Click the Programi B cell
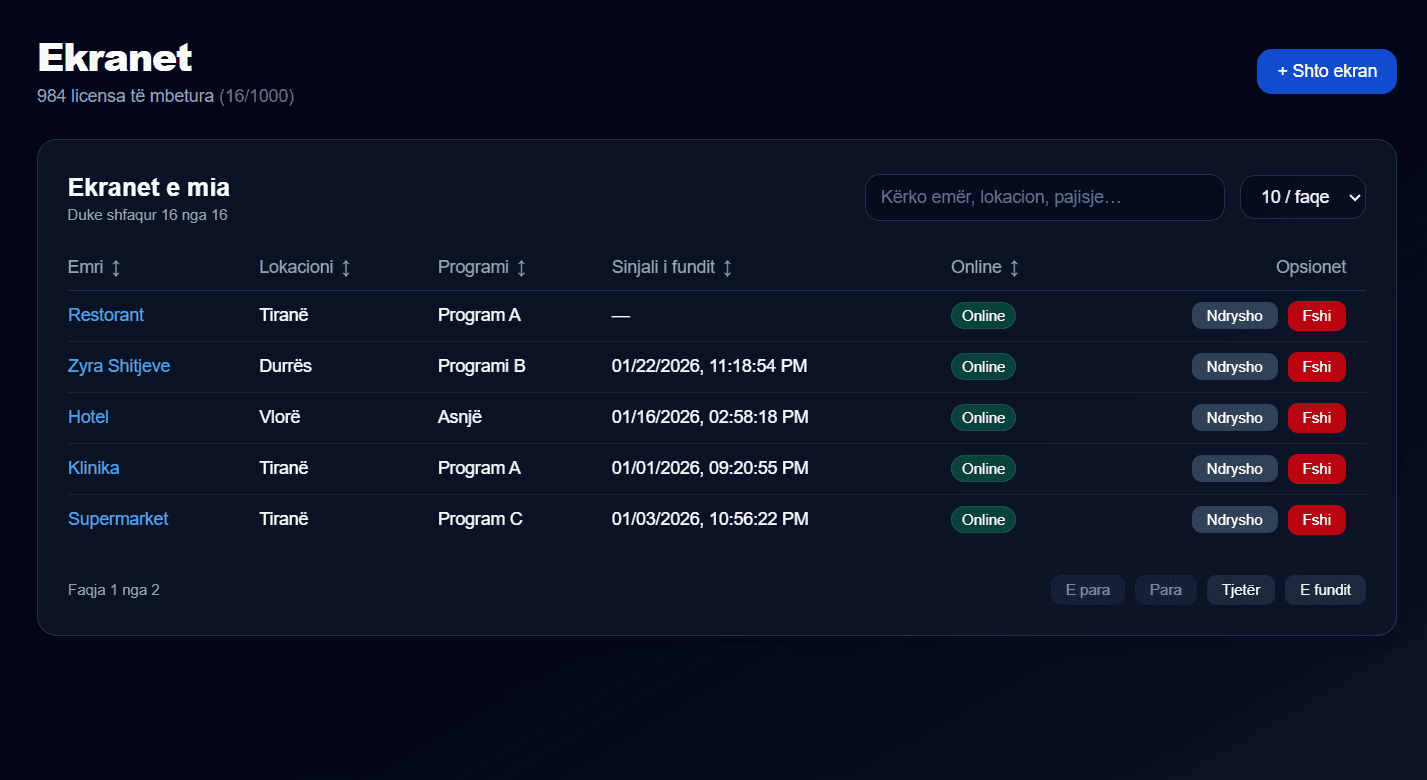Image resolution: width=1427 pixels, height=780 pixels. tap(482, 366)
